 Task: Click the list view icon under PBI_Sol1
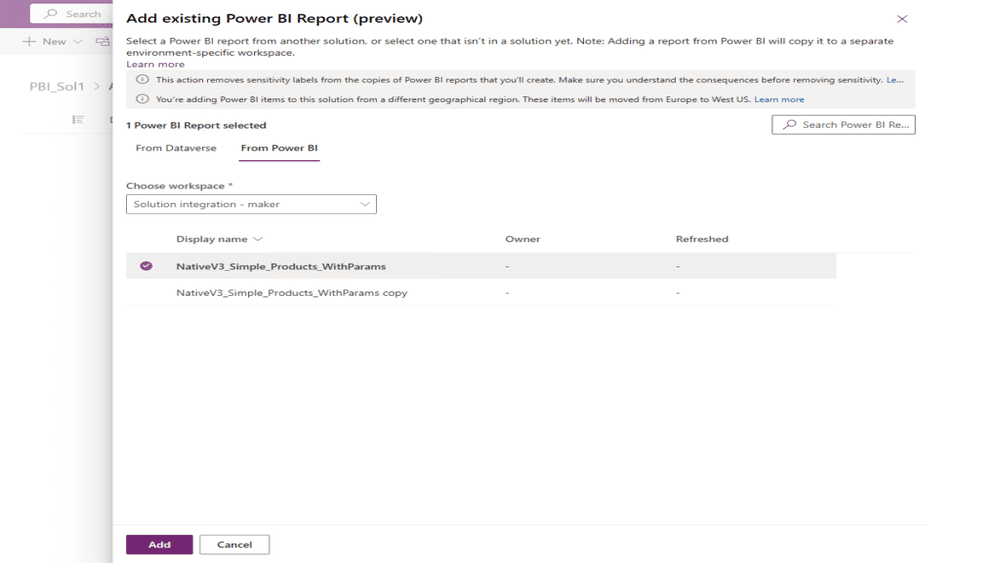(78, 119)
